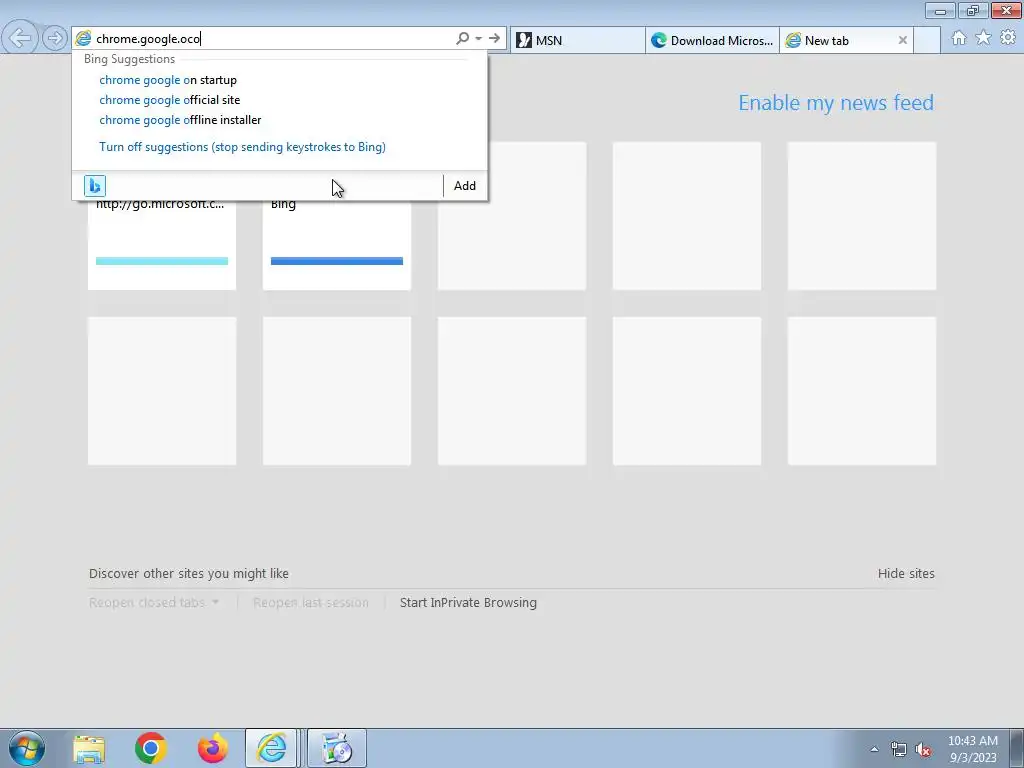This screenshot has height=768, width=1024.
Task: Click the browser Forward arrow button
Action: click(x=55, y=38)
